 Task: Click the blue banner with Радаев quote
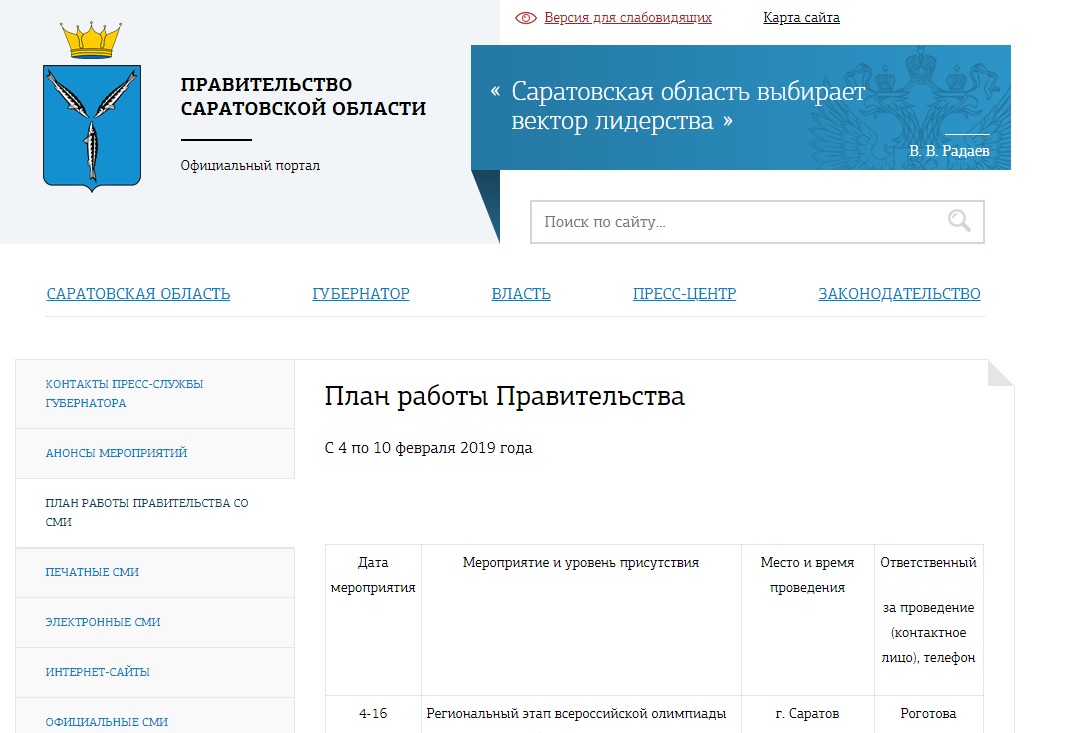point(740,107)
